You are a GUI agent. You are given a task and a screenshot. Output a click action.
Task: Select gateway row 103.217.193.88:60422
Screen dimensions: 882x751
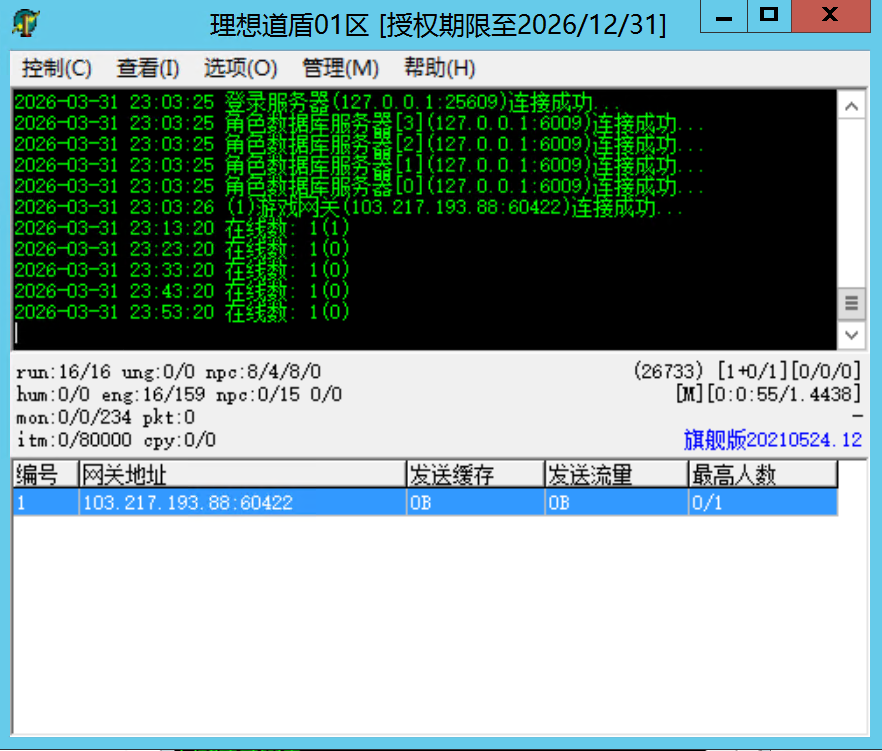pyautogui.click(x=240, y=503)
